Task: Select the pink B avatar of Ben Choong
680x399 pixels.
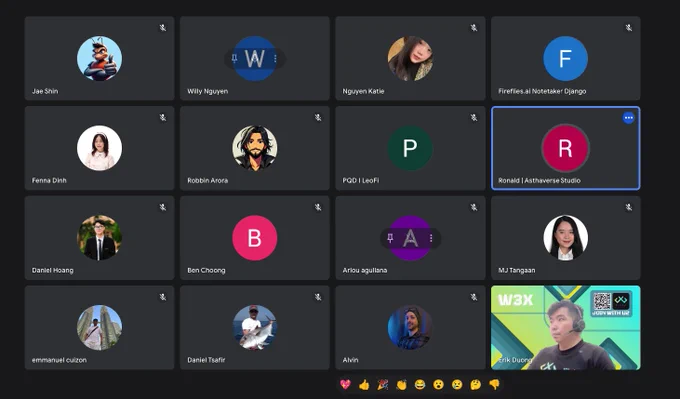Action: pyautogui.click(x=255, y=238)
